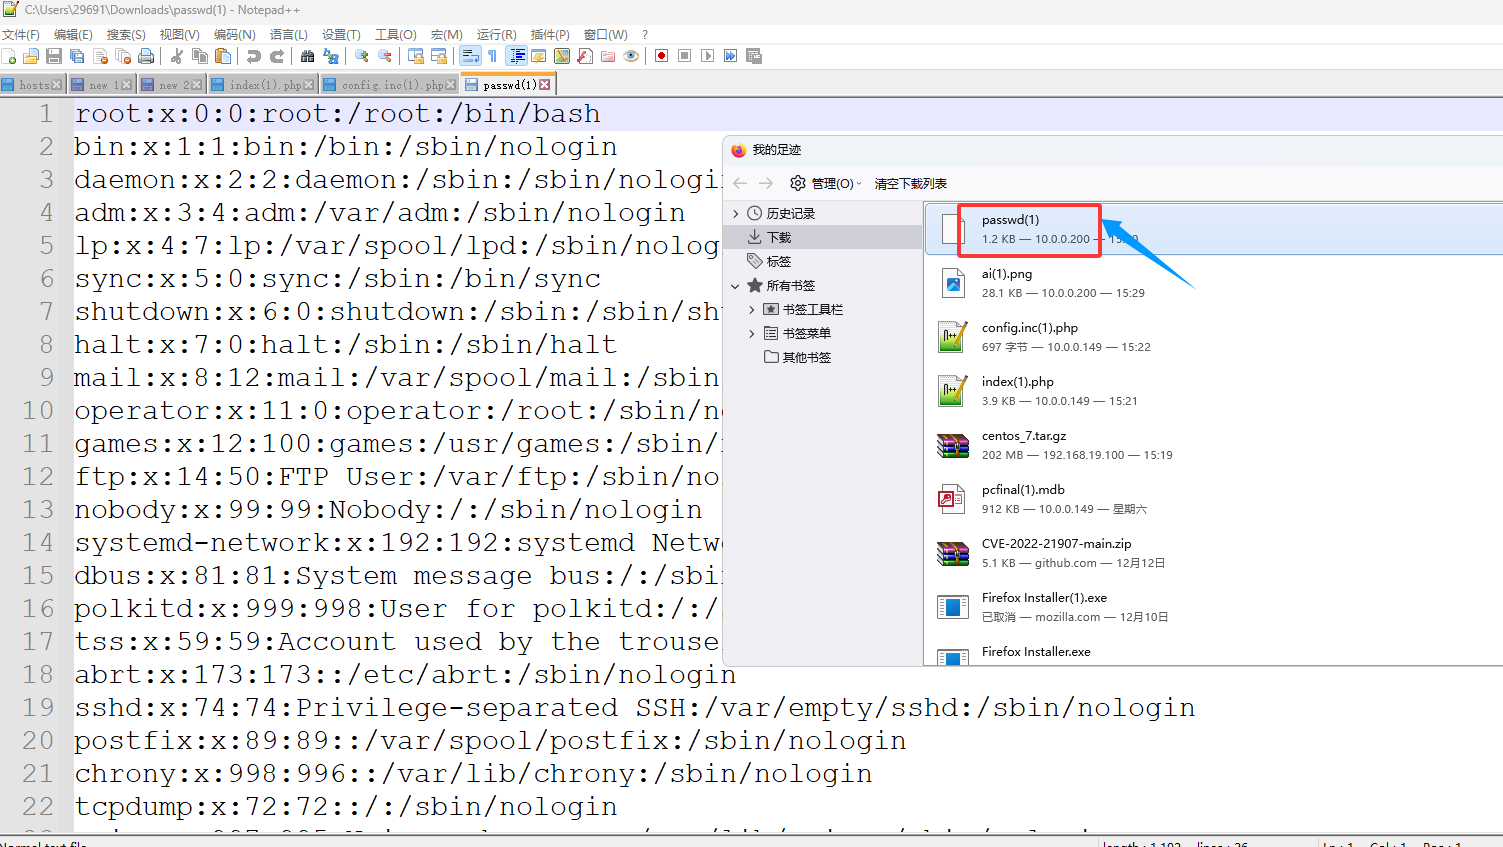Close the passwd(1) tab
The image size is (1503, 847).
[x=545, y=85]
